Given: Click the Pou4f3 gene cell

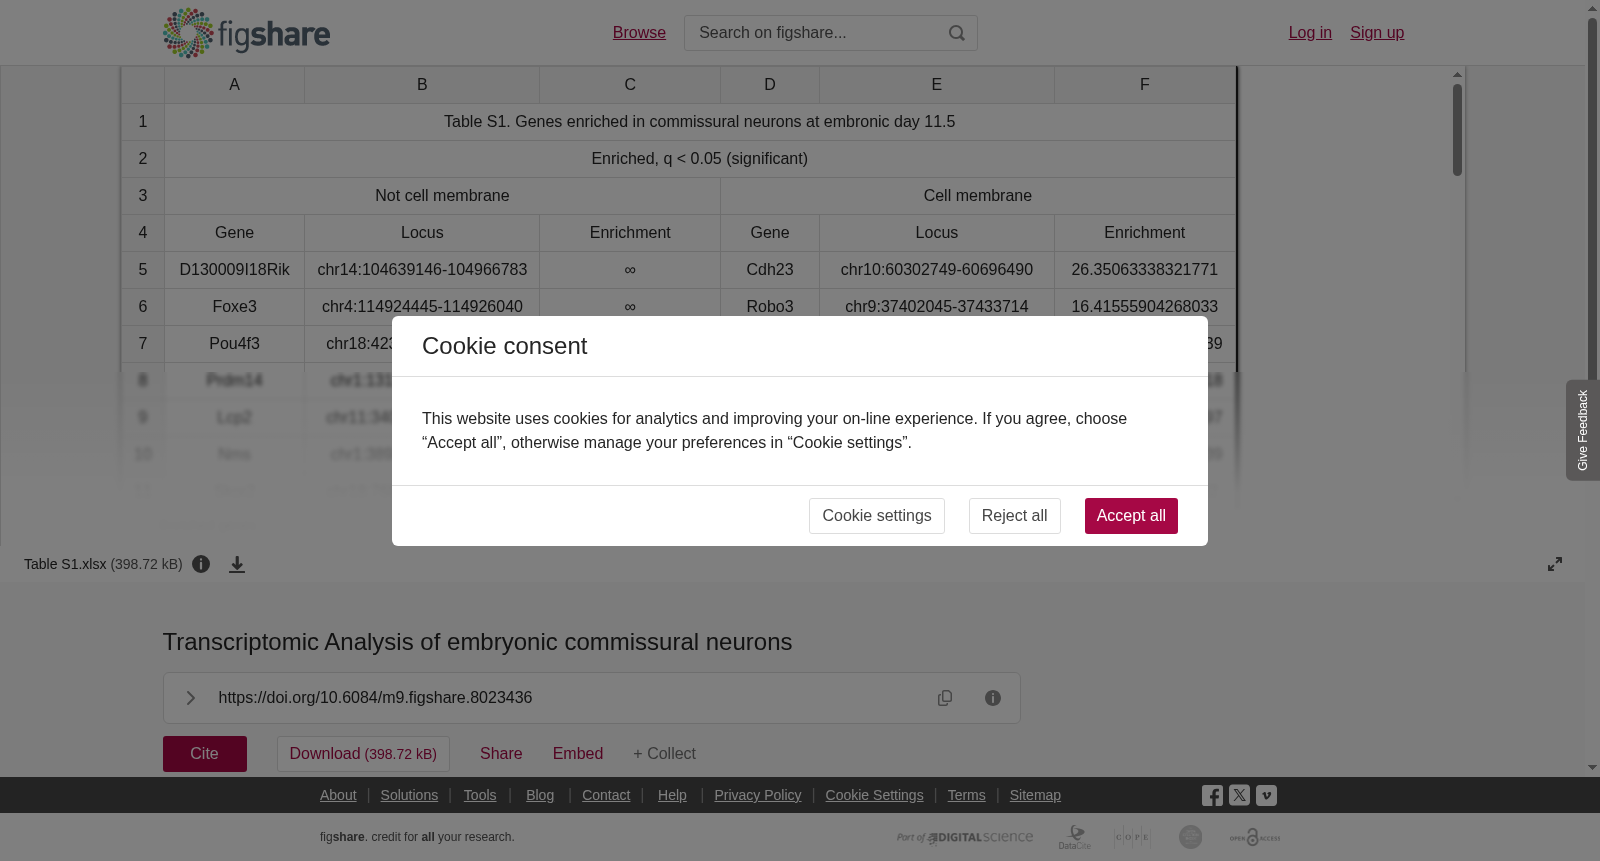Looking at the screenshot, I should click(x=234, y=344).
